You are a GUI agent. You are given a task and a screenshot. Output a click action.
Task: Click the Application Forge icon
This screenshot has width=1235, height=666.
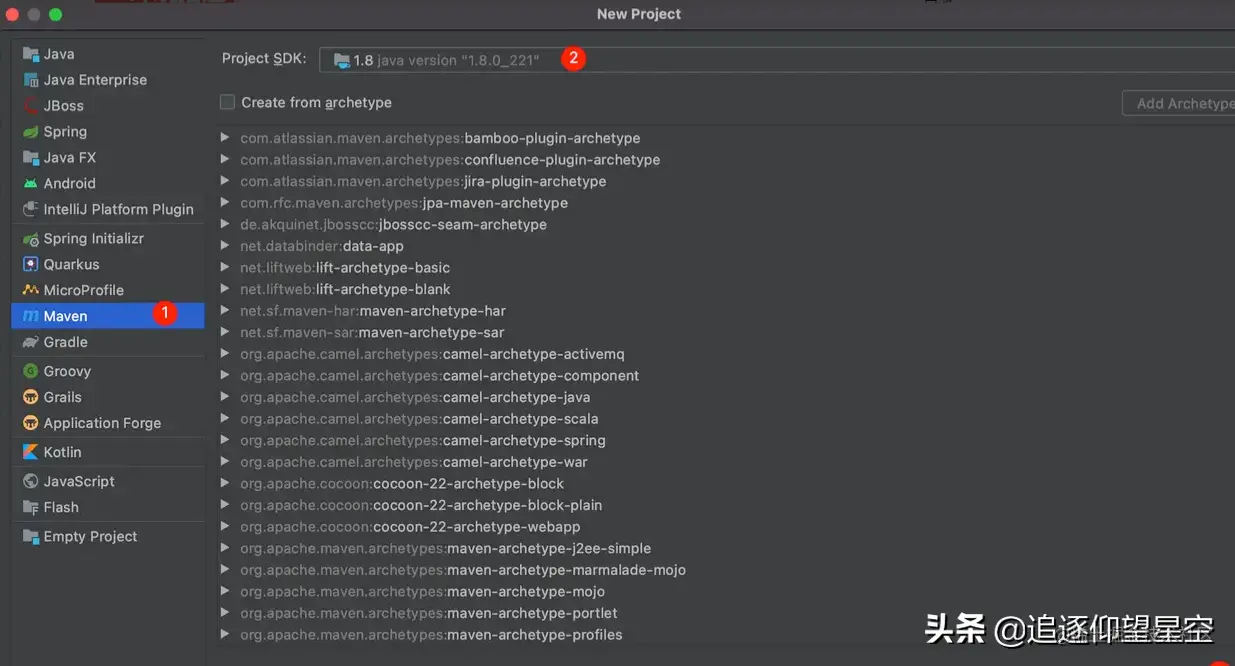pyautogui.click(x=31, y=424)
